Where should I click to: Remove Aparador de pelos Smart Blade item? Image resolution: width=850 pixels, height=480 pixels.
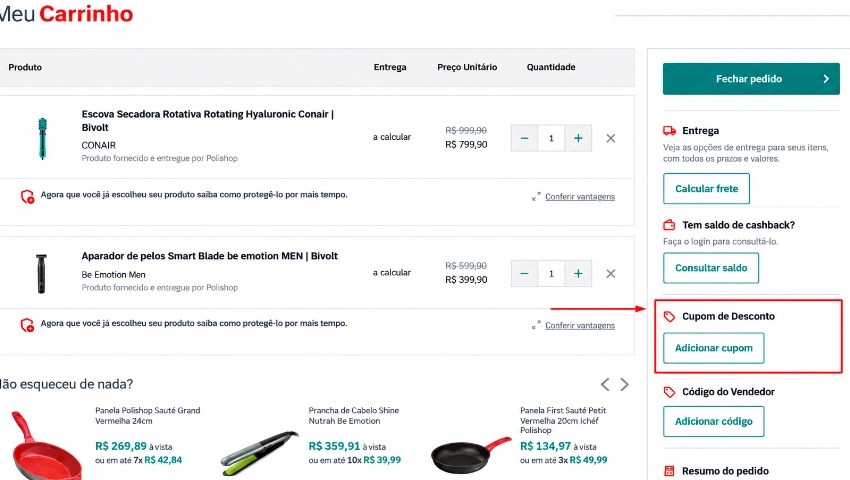(x=610, y=273)
